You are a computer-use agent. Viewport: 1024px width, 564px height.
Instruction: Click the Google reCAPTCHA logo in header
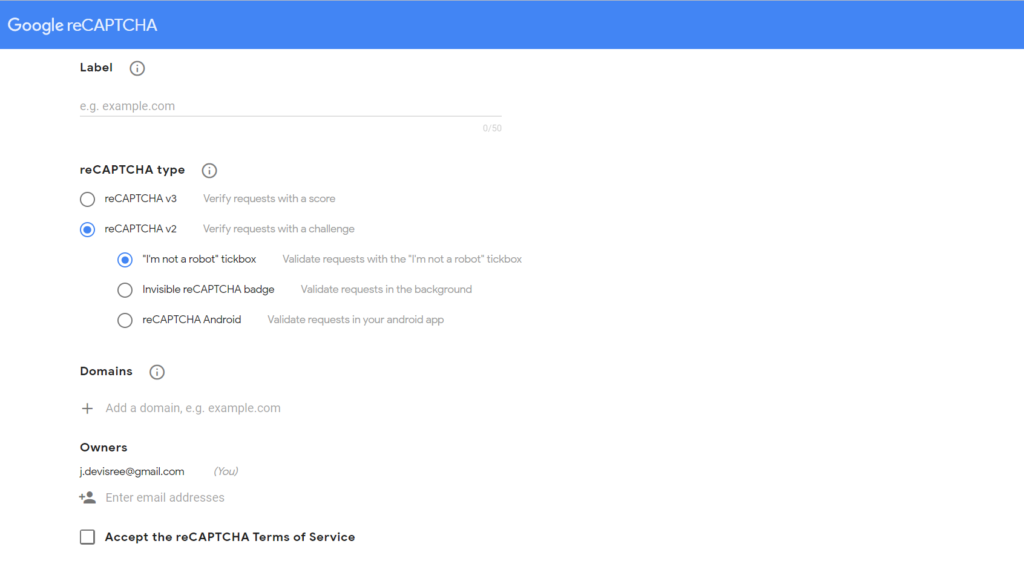coord(82,25)
